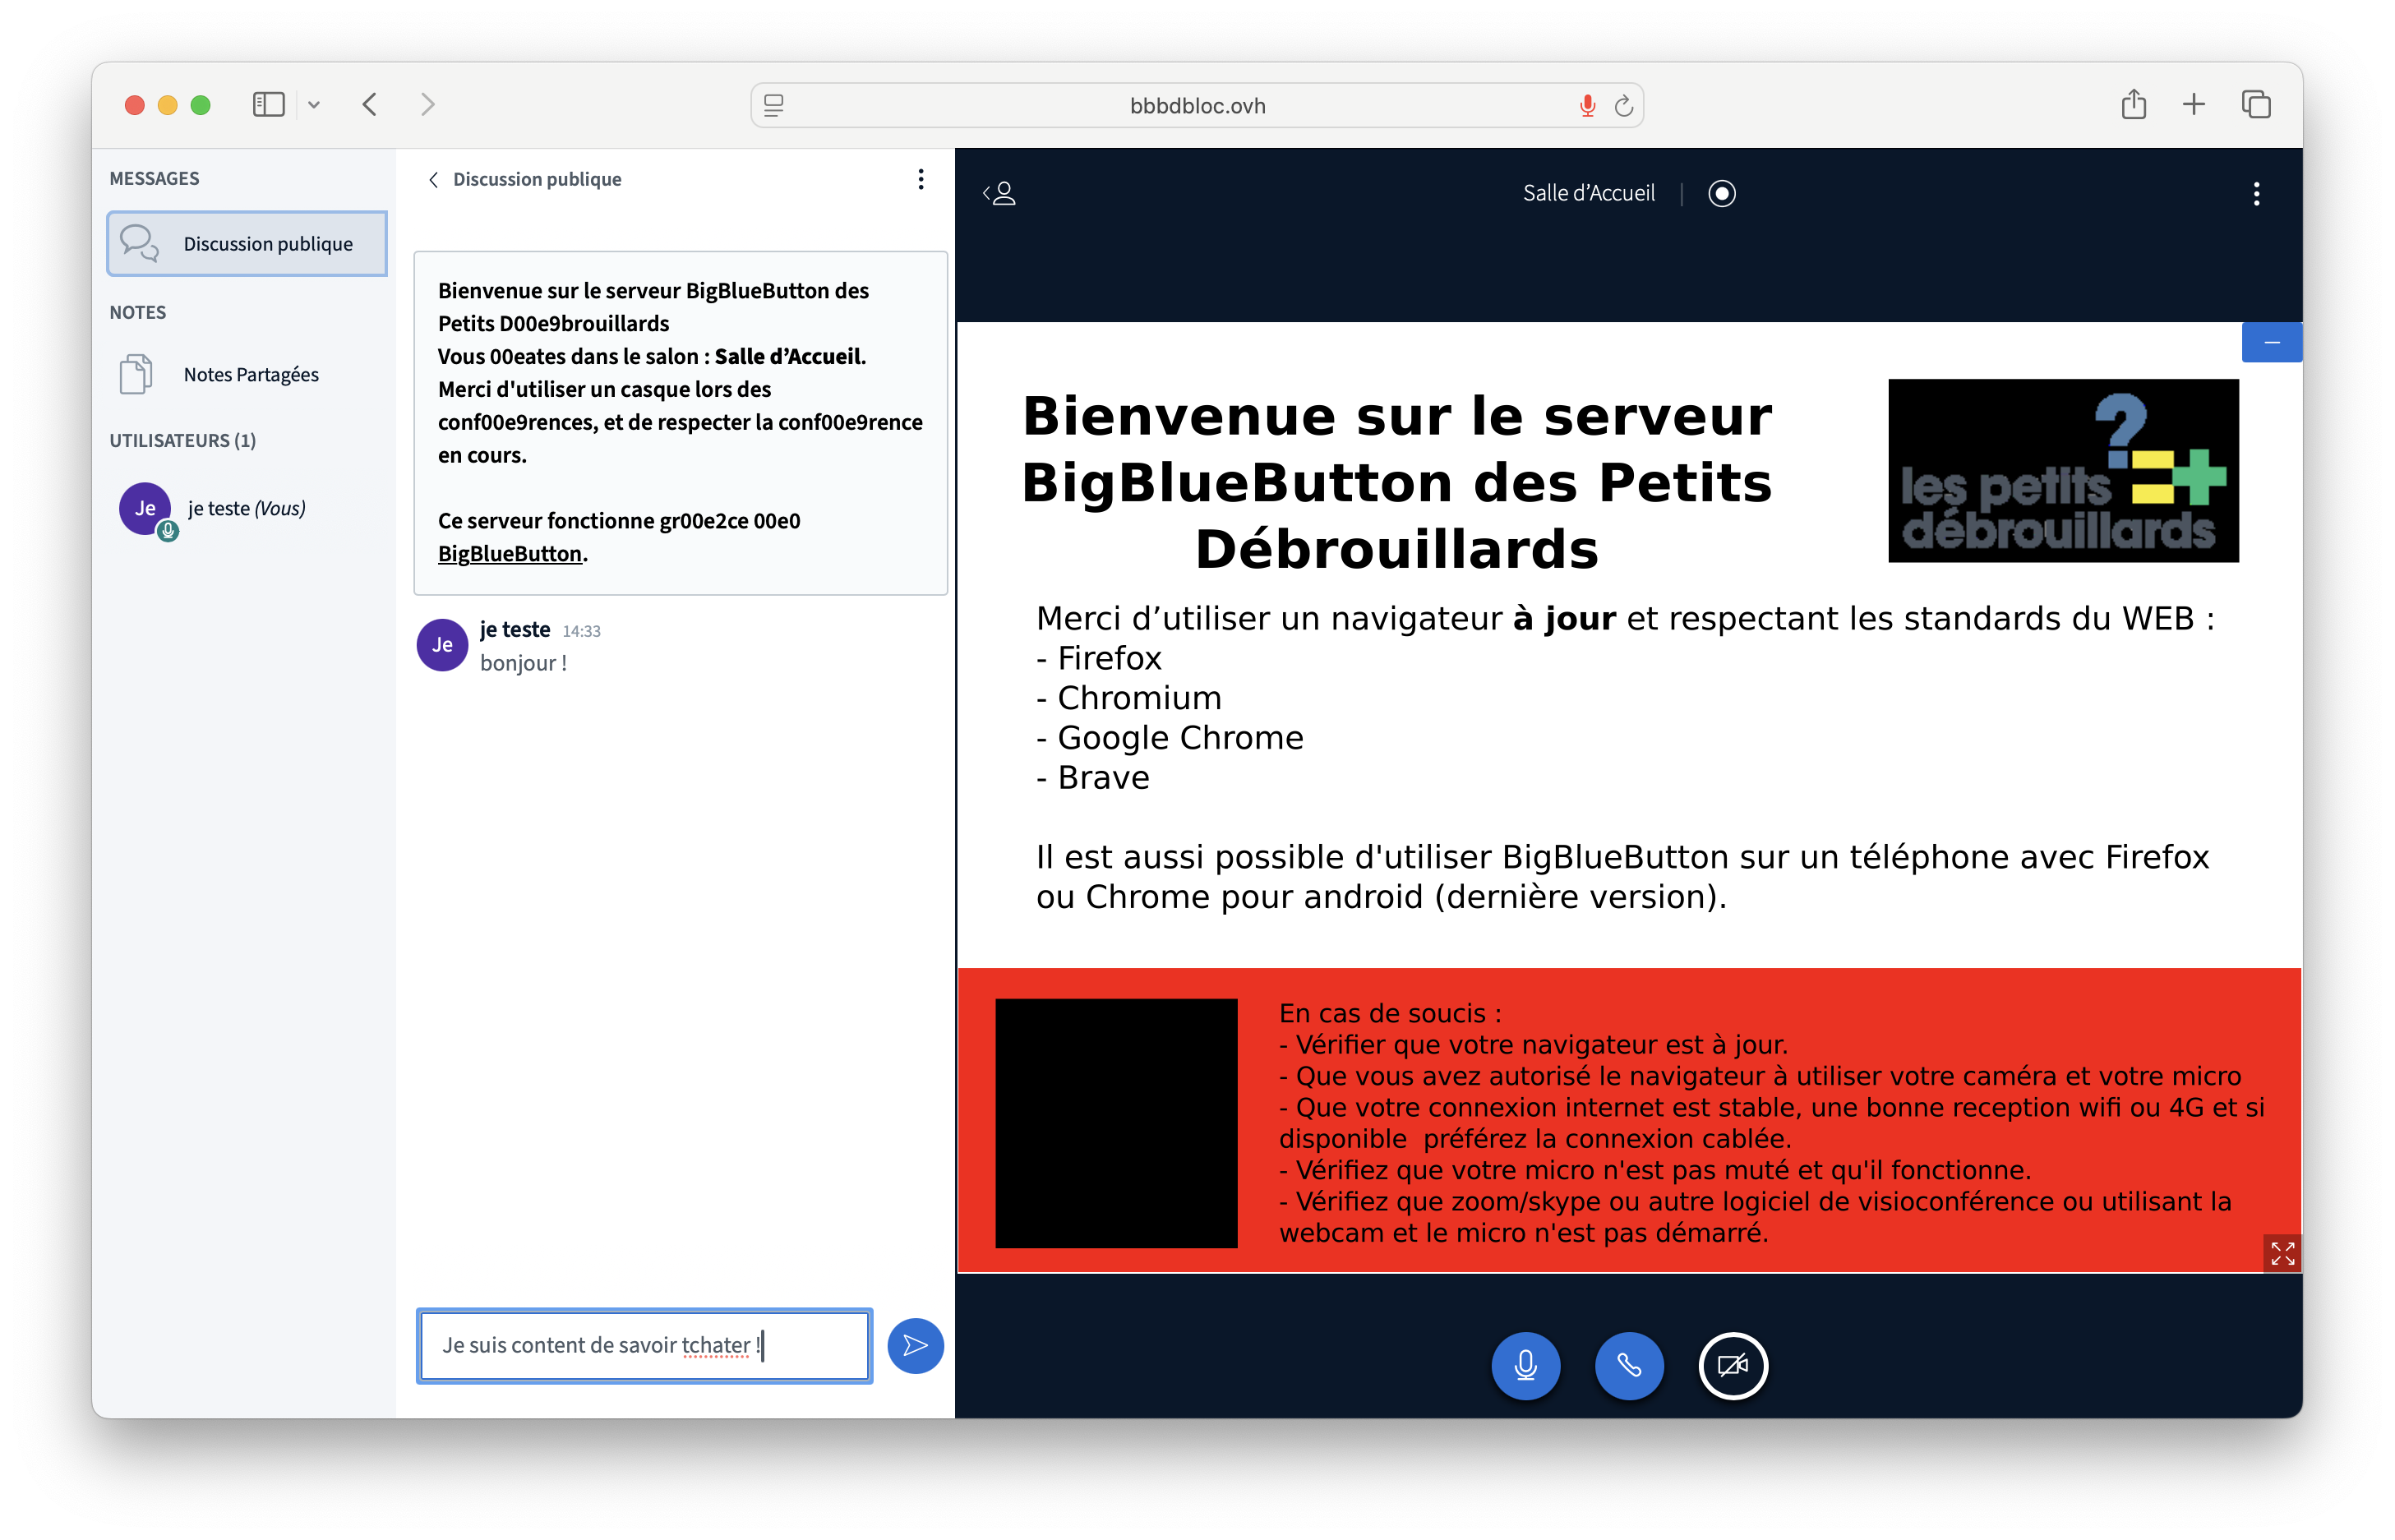The height and width of the screenshot is (1540, 2395).
Task: Open Notes Partagées
Action: click(250, 375)
